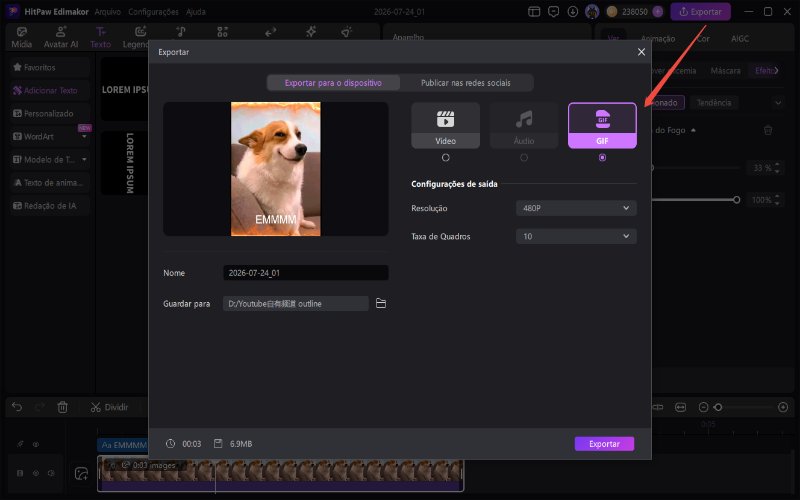Toggle the video track lock icon

20,473
